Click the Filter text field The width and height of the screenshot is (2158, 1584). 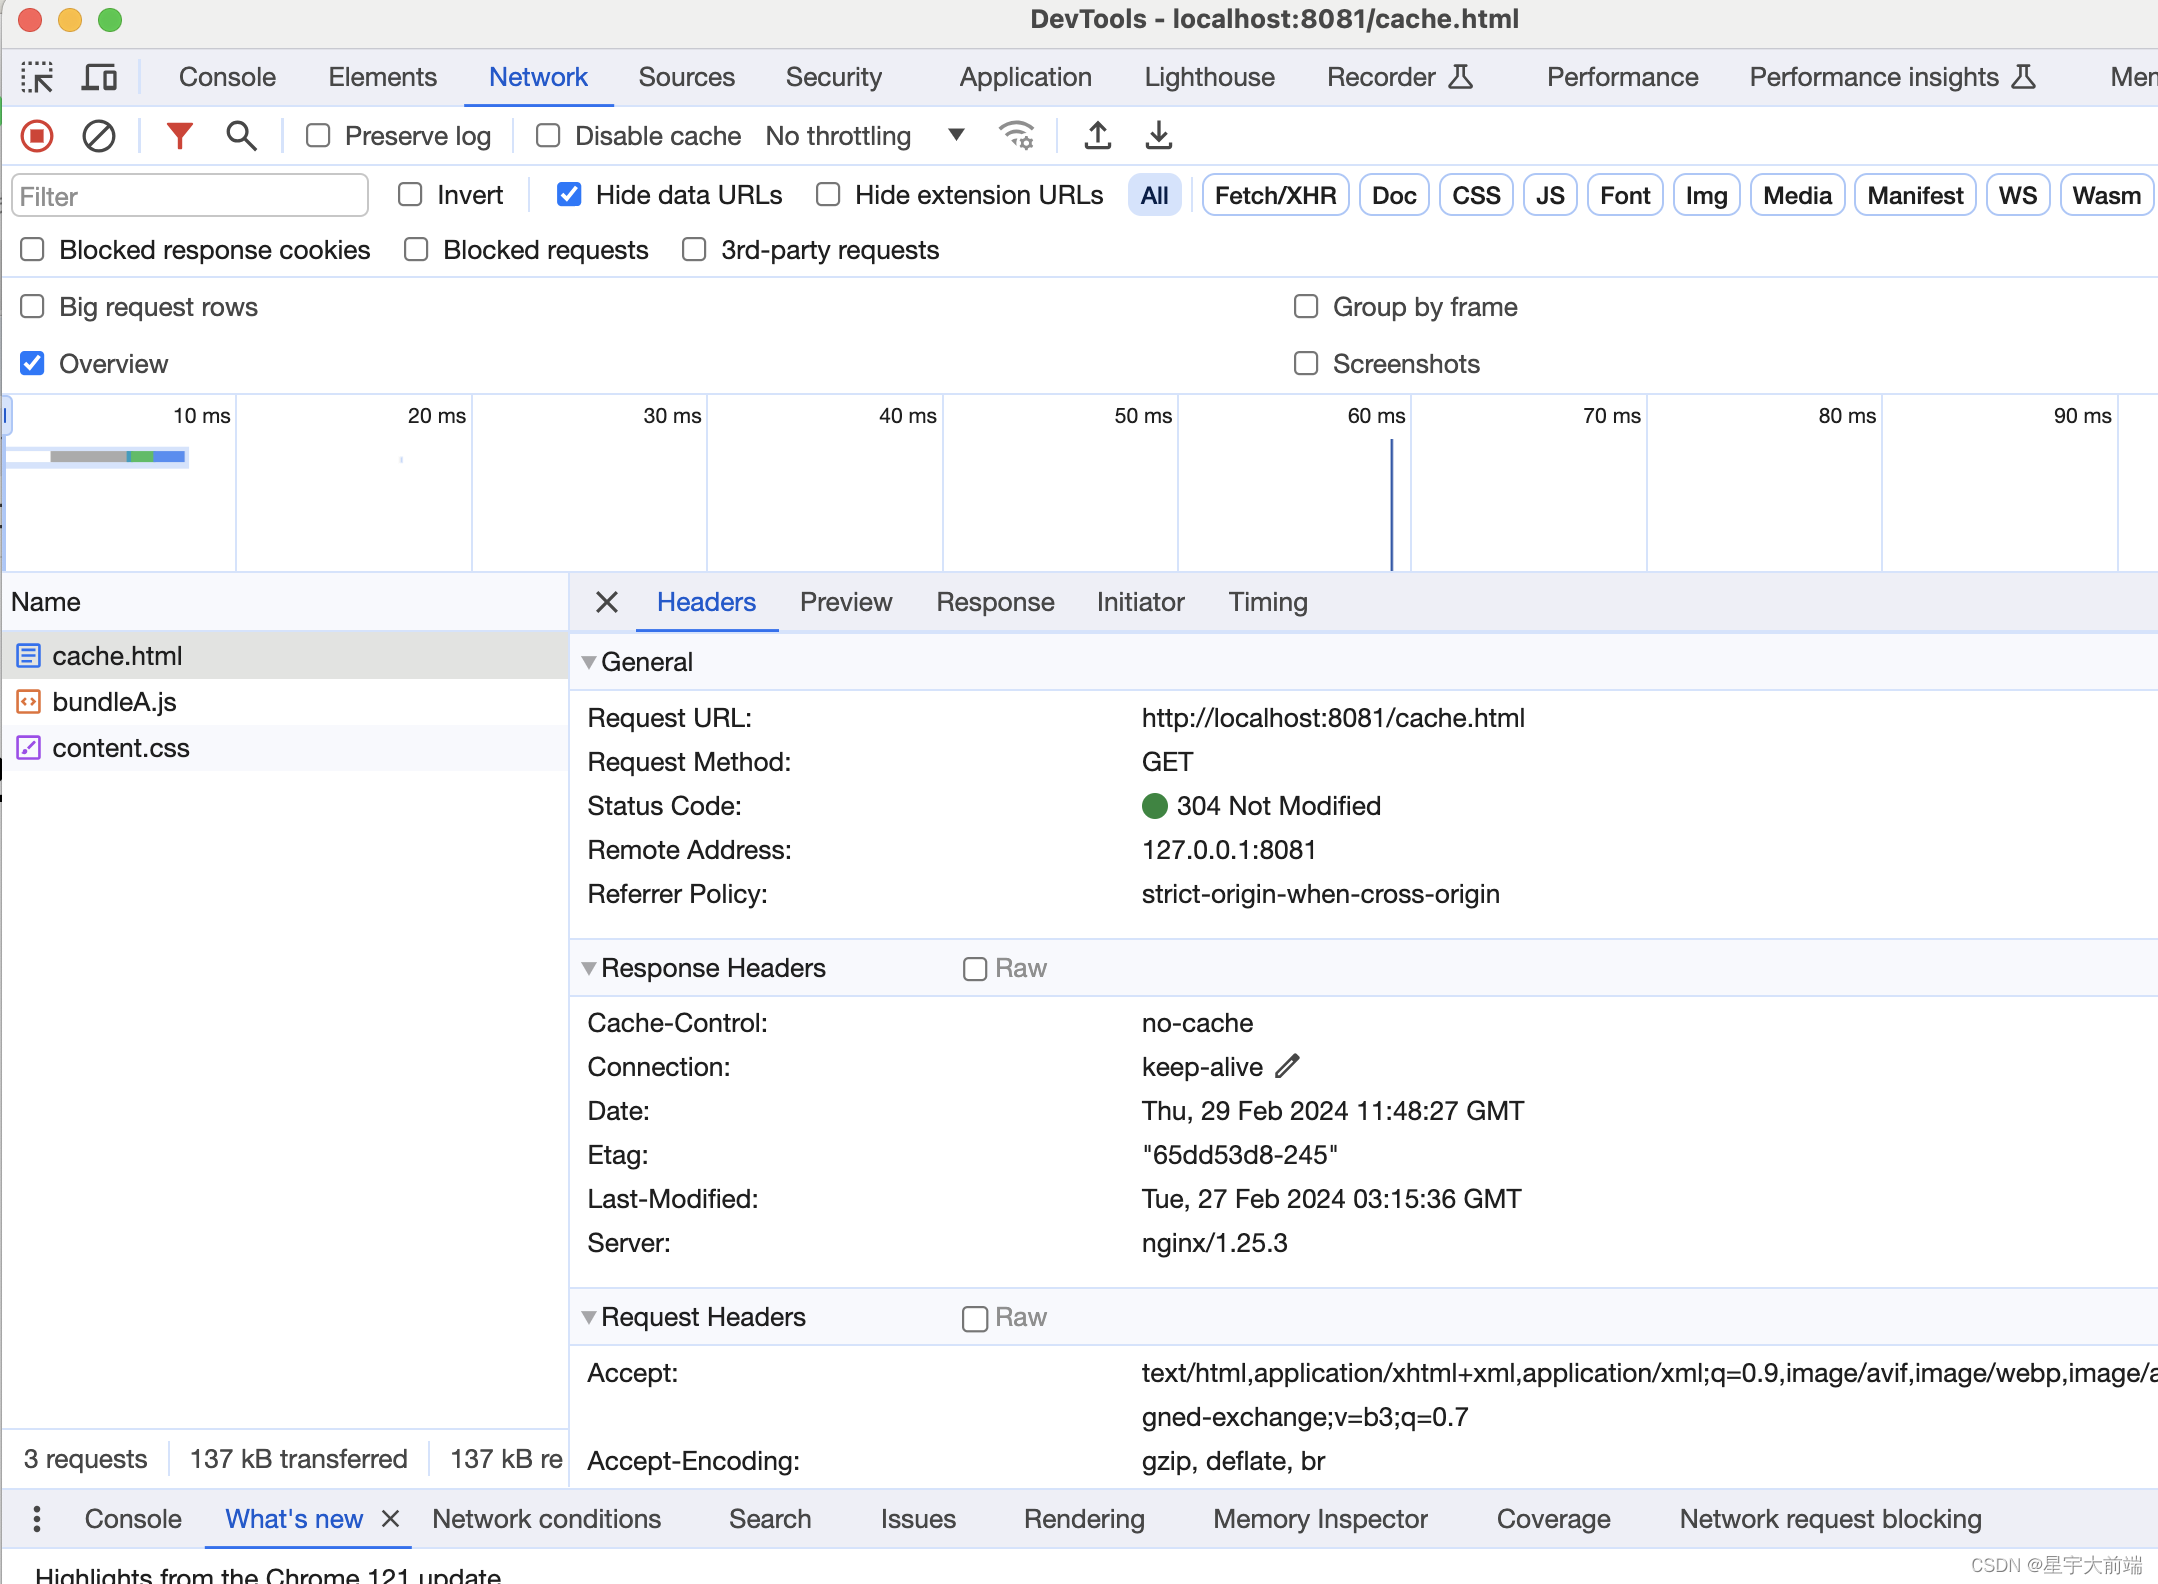[x=190, y=196]
